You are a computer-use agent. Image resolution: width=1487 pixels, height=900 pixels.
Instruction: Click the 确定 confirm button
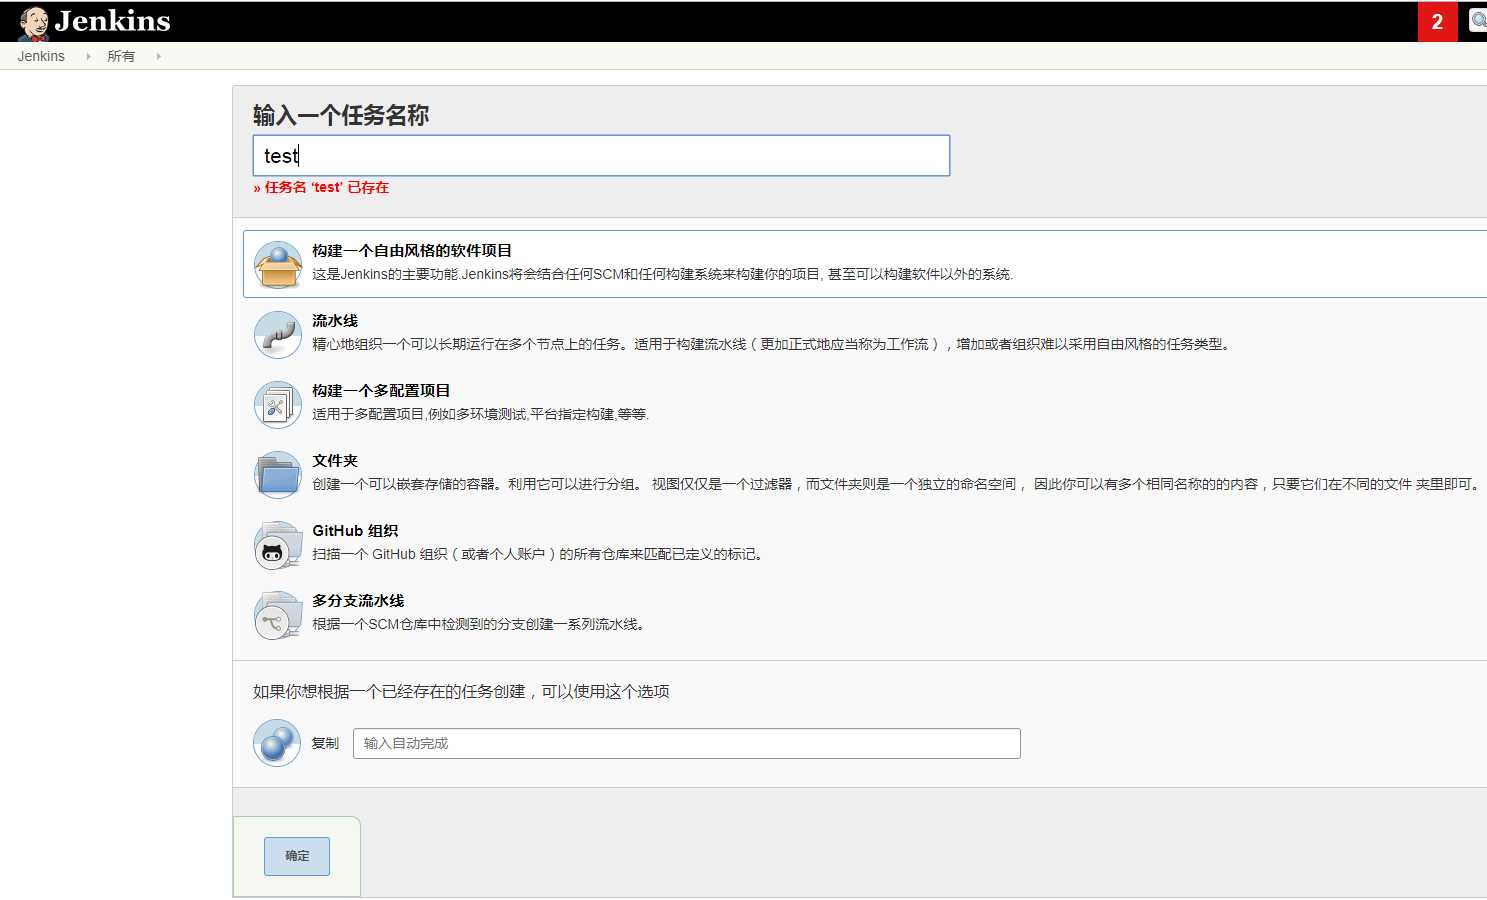(297, 856)
